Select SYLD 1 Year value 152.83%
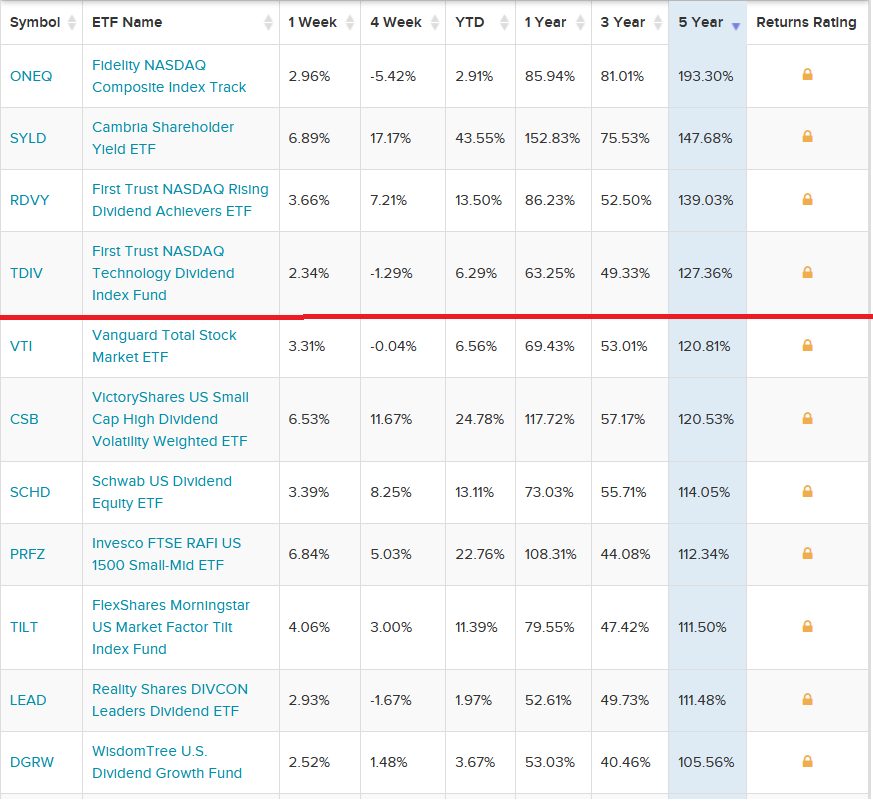The image size is (873, 801). 552,138
